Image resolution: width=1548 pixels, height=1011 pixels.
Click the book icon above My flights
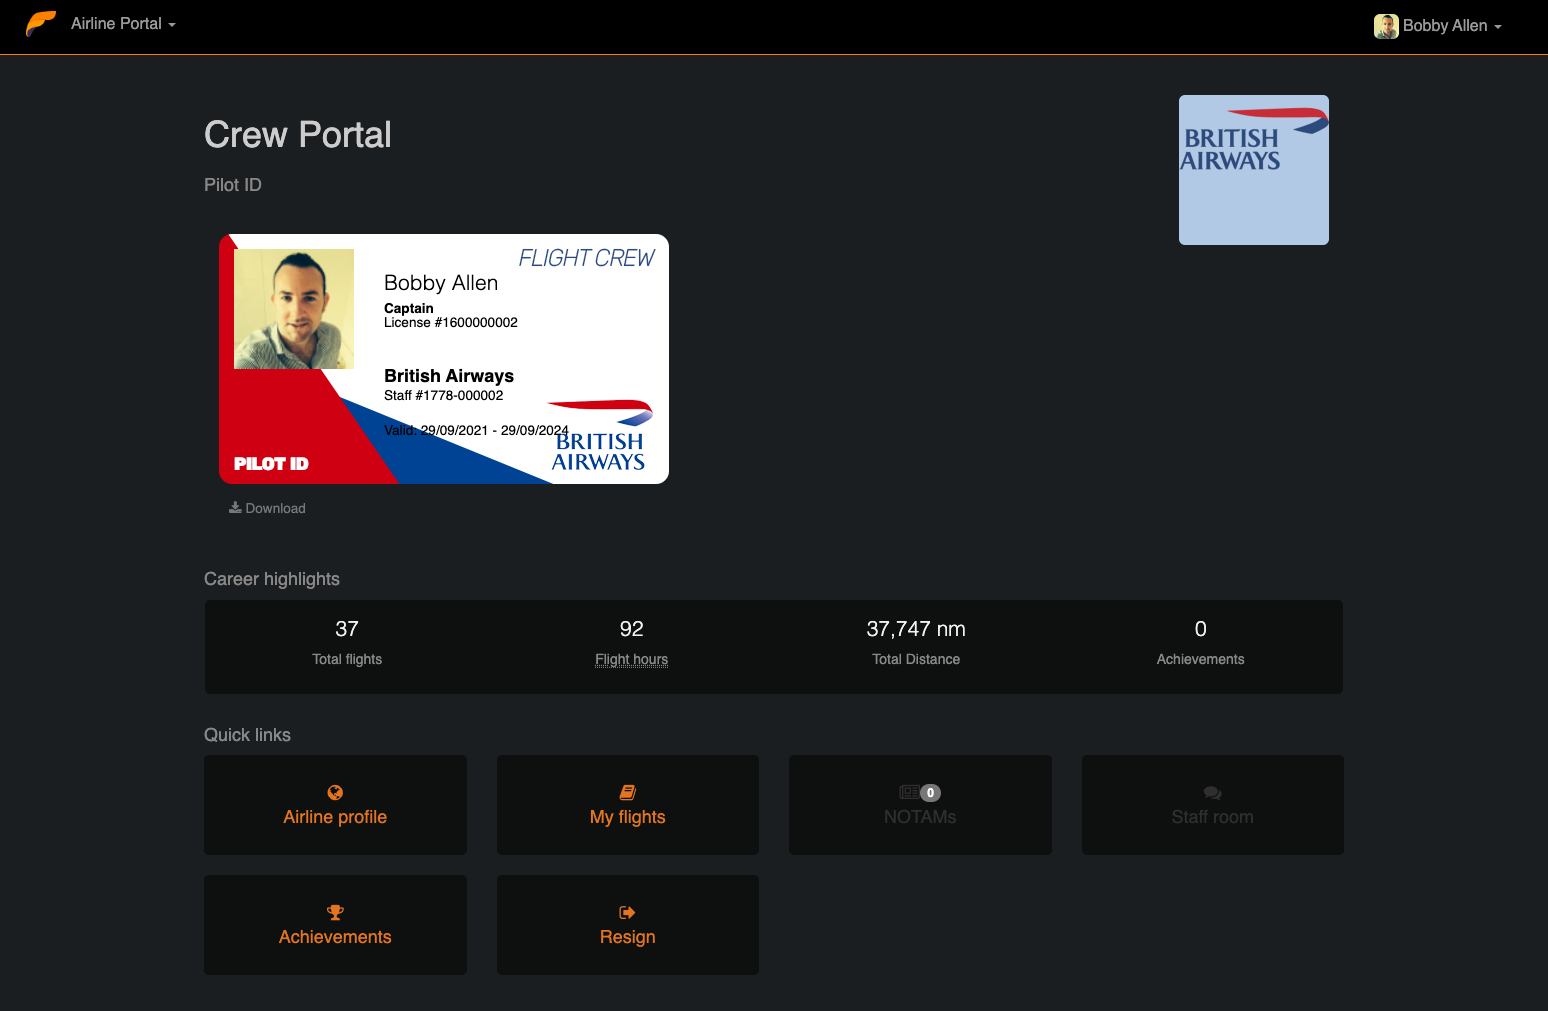point(628,793)
